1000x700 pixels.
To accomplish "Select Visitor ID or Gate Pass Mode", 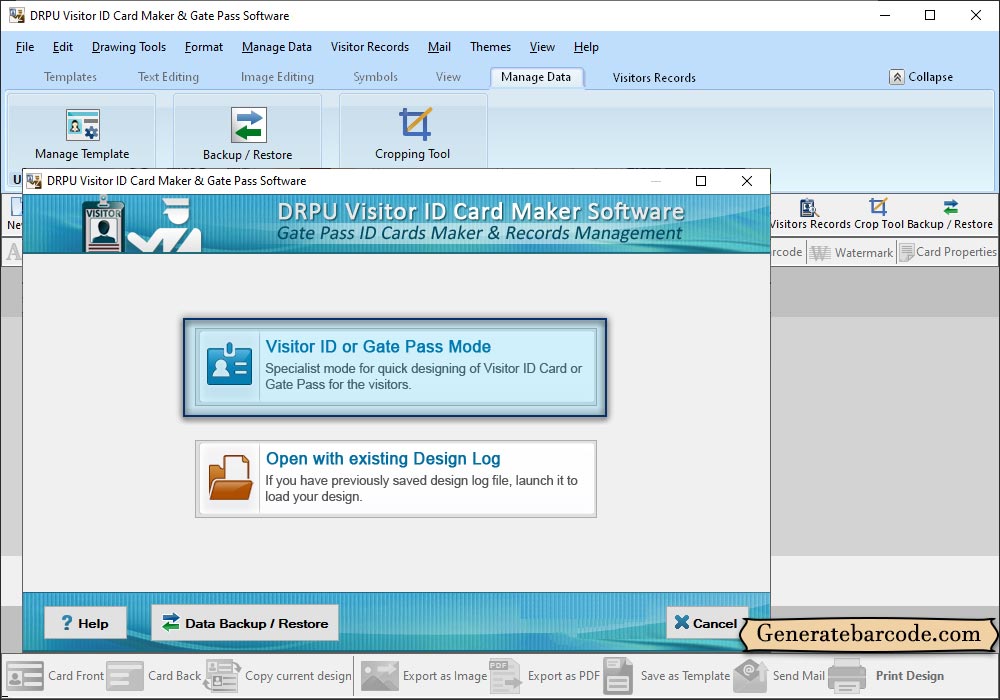I will 395,367.
